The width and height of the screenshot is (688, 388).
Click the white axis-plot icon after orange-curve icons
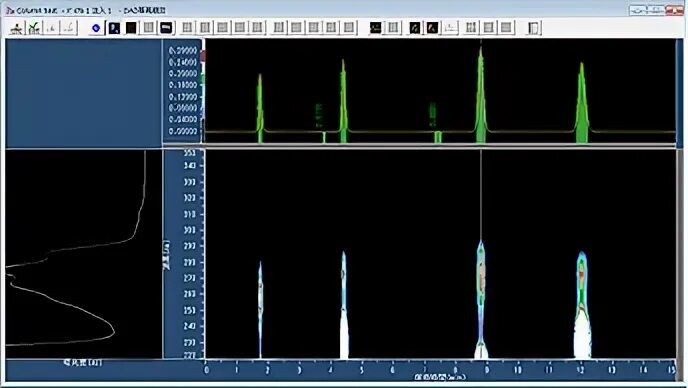(x=450, y=28)
